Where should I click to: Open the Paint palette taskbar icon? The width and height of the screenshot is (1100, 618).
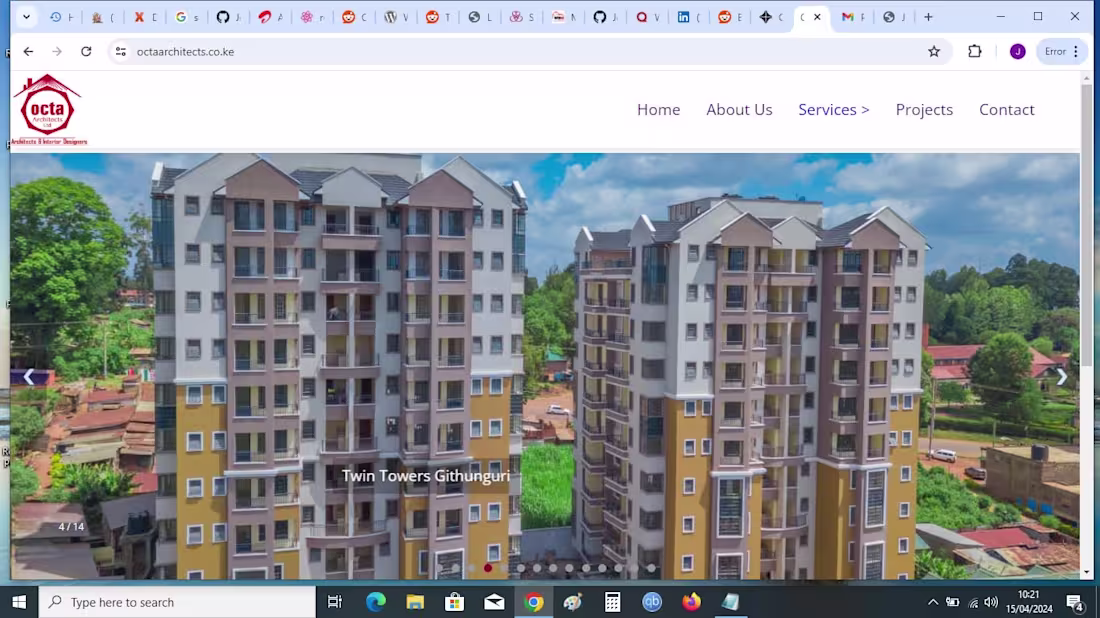pyautogui.click(x=573, y=602)
